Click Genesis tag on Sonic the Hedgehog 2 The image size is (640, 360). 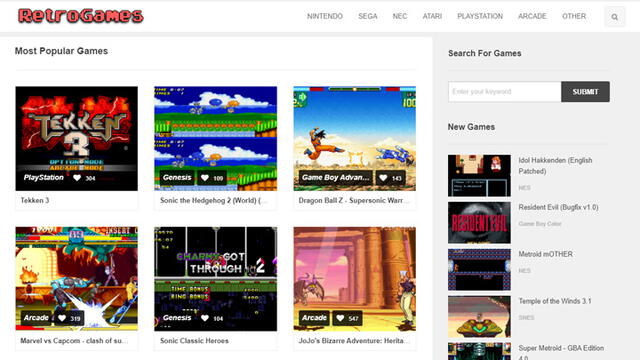click(177, 178)
